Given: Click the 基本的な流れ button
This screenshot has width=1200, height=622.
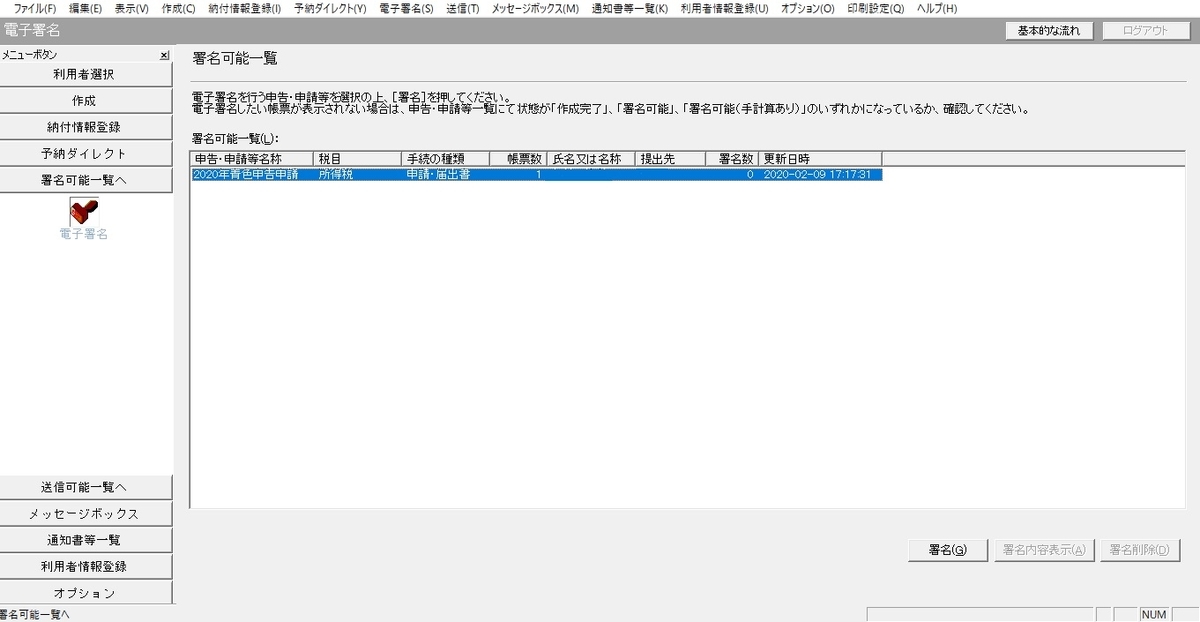Looking at the screenshot, I should click(x=1049, y=31).
